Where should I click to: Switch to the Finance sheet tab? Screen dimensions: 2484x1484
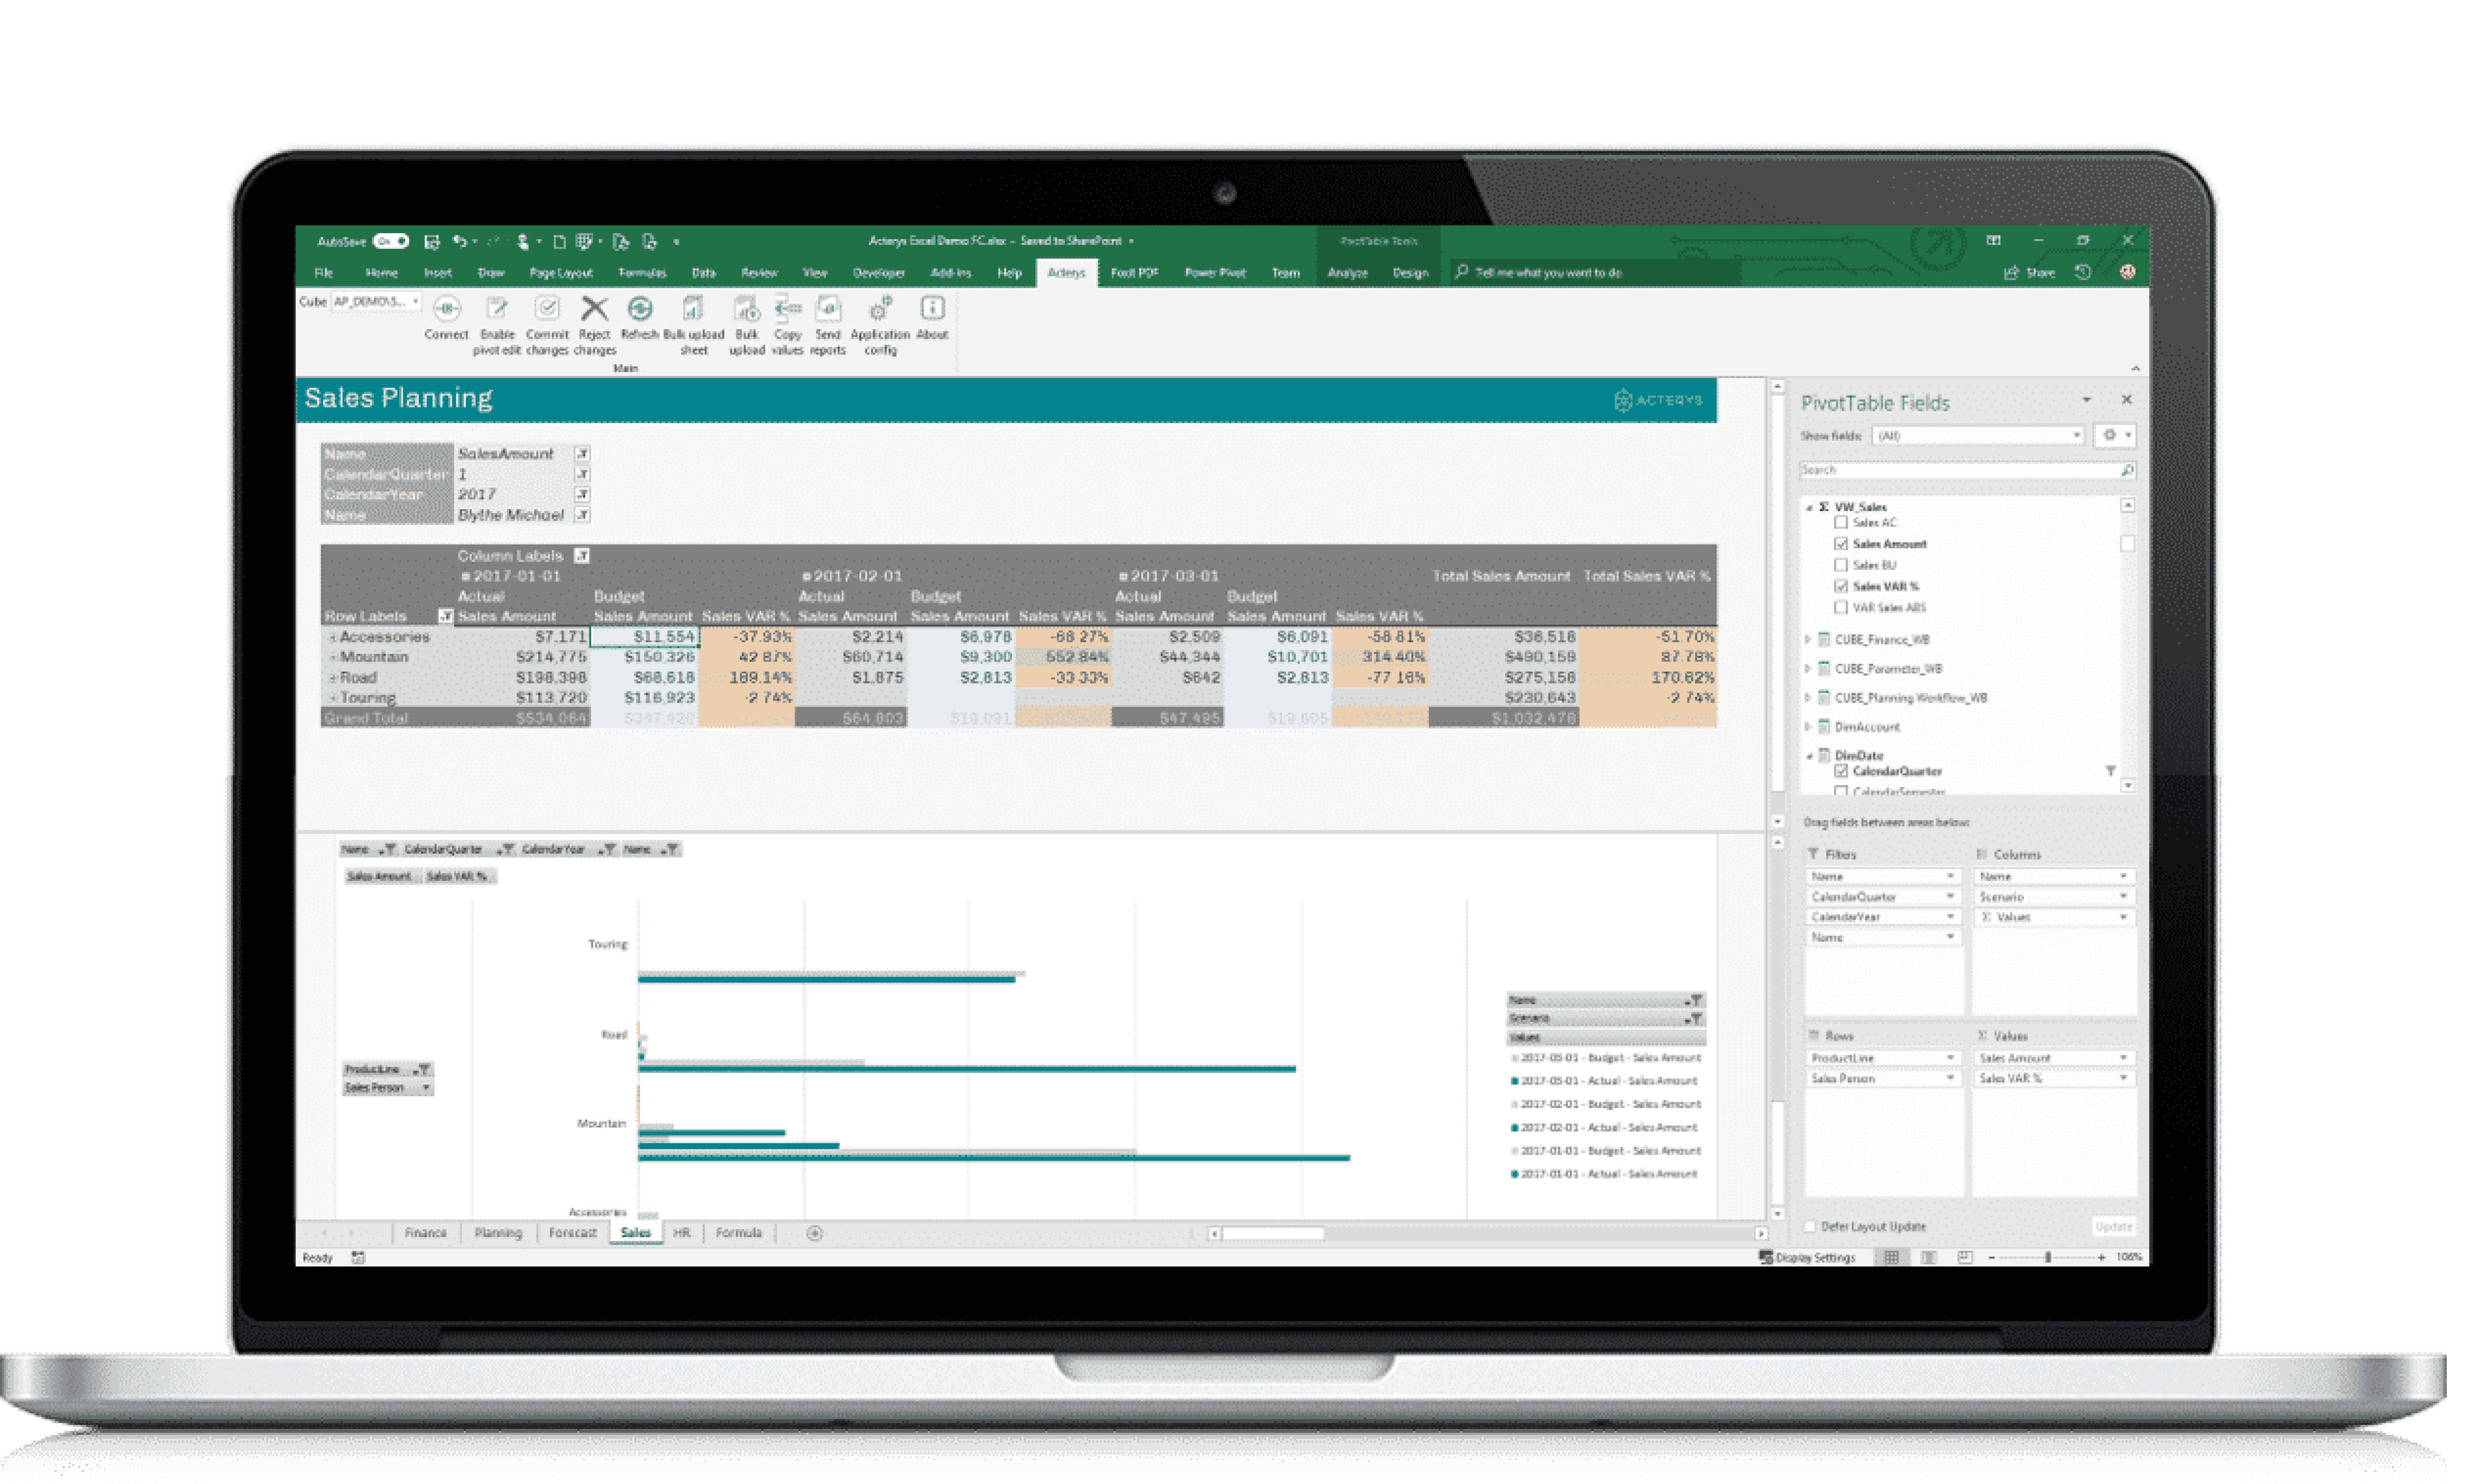(x=425, y=1233)
